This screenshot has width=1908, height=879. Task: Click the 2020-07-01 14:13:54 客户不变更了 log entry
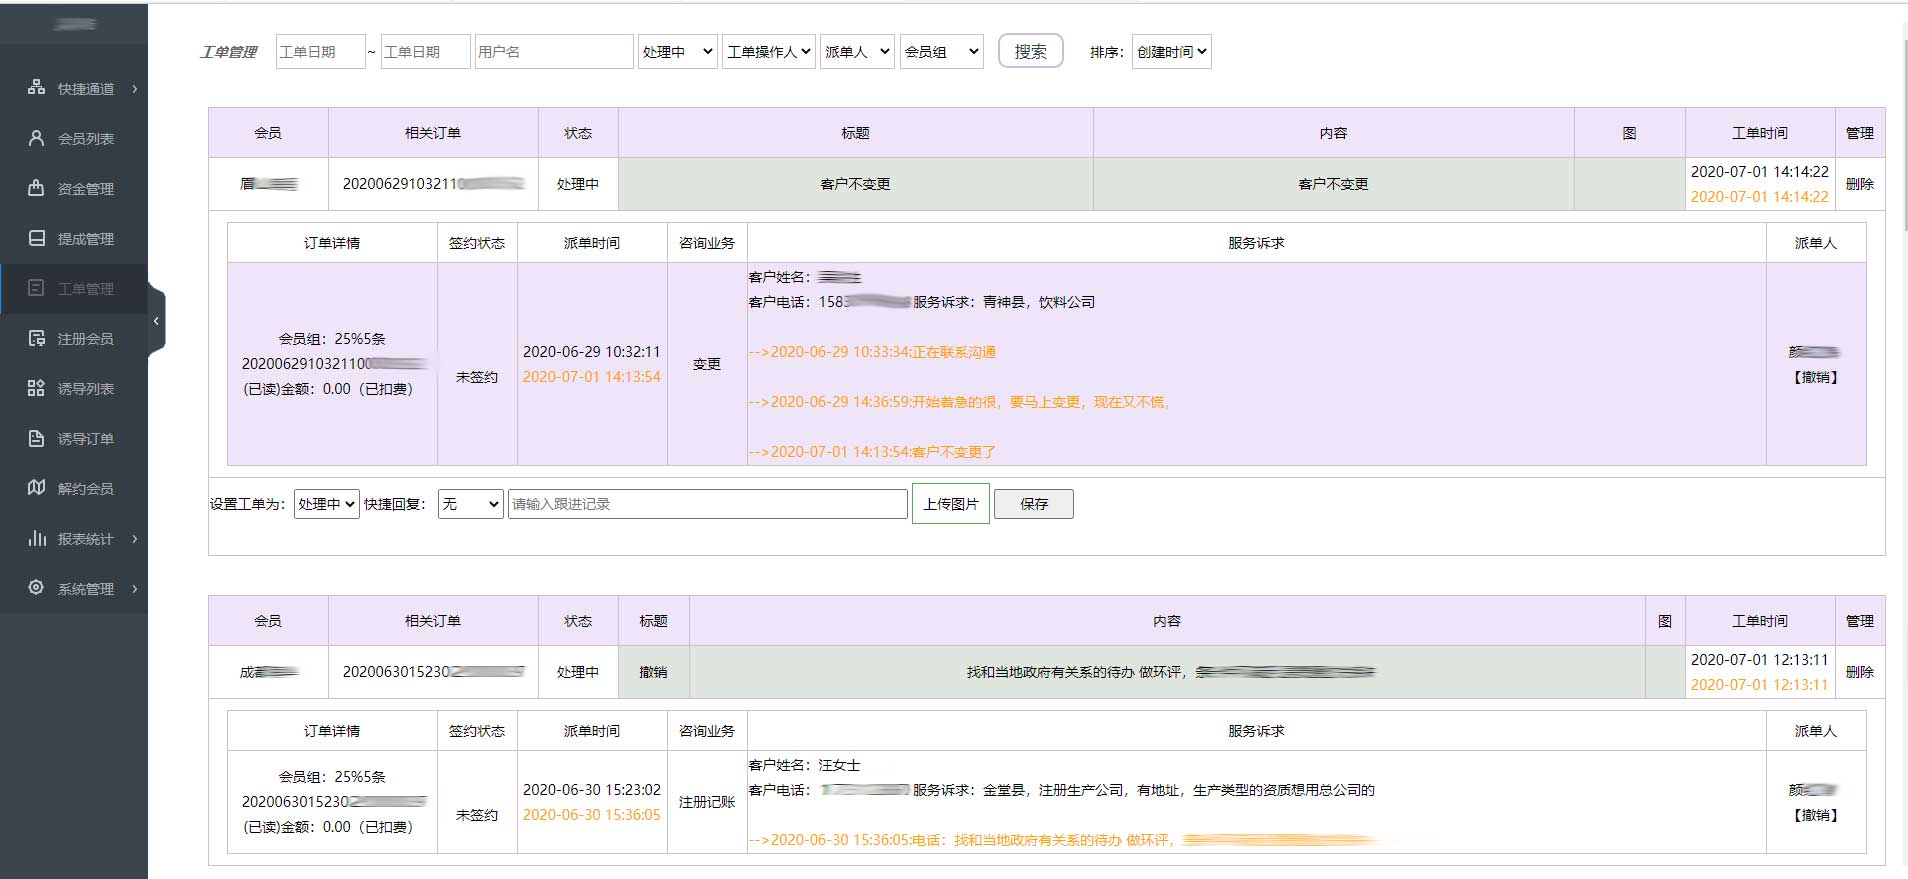872,452
